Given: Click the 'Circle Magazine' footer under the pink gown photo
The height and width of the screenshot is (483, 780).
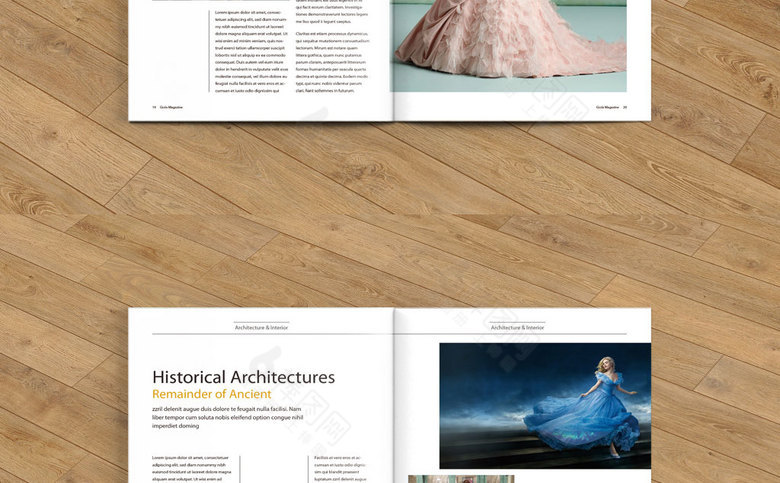Looking at the screenshot, I should click(x=607, y=107).
